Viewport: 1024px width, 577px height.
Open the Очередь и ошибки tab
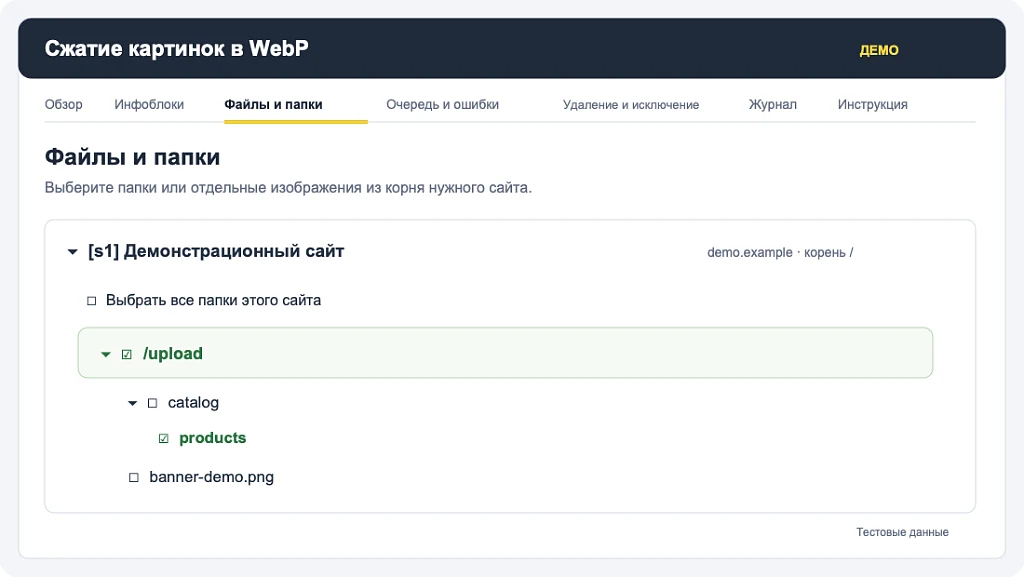click(442, 104)
